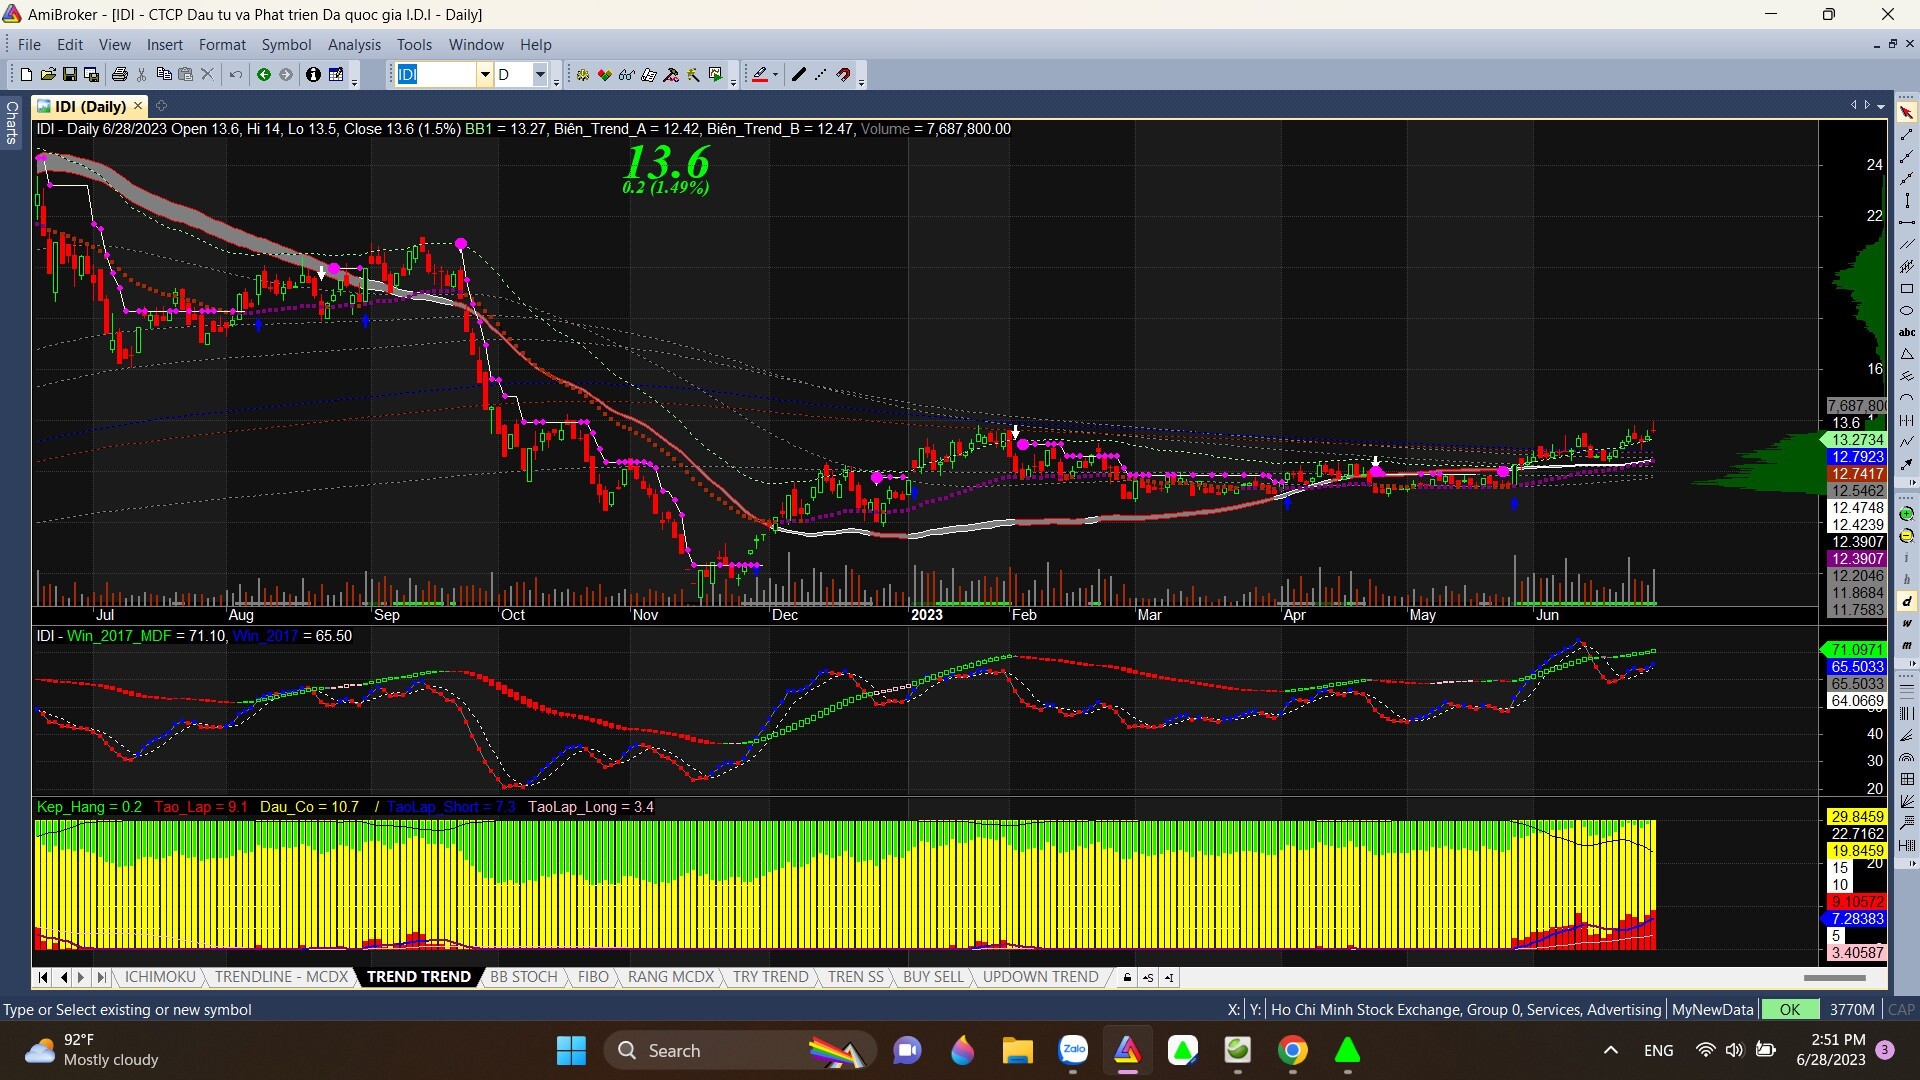The width and height of the screenshot is (1920, 1080).
Task: Select the Vertical line tool
Action: click(1907, 200)
